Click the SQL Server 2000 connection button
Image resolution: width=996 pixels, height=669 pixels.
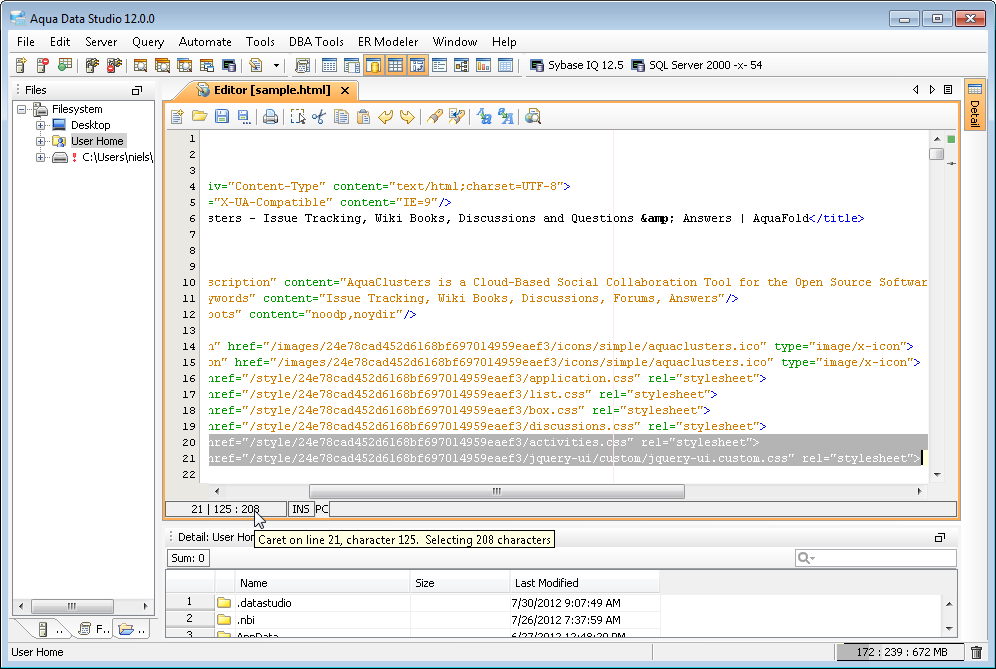(x=696, y=66)
